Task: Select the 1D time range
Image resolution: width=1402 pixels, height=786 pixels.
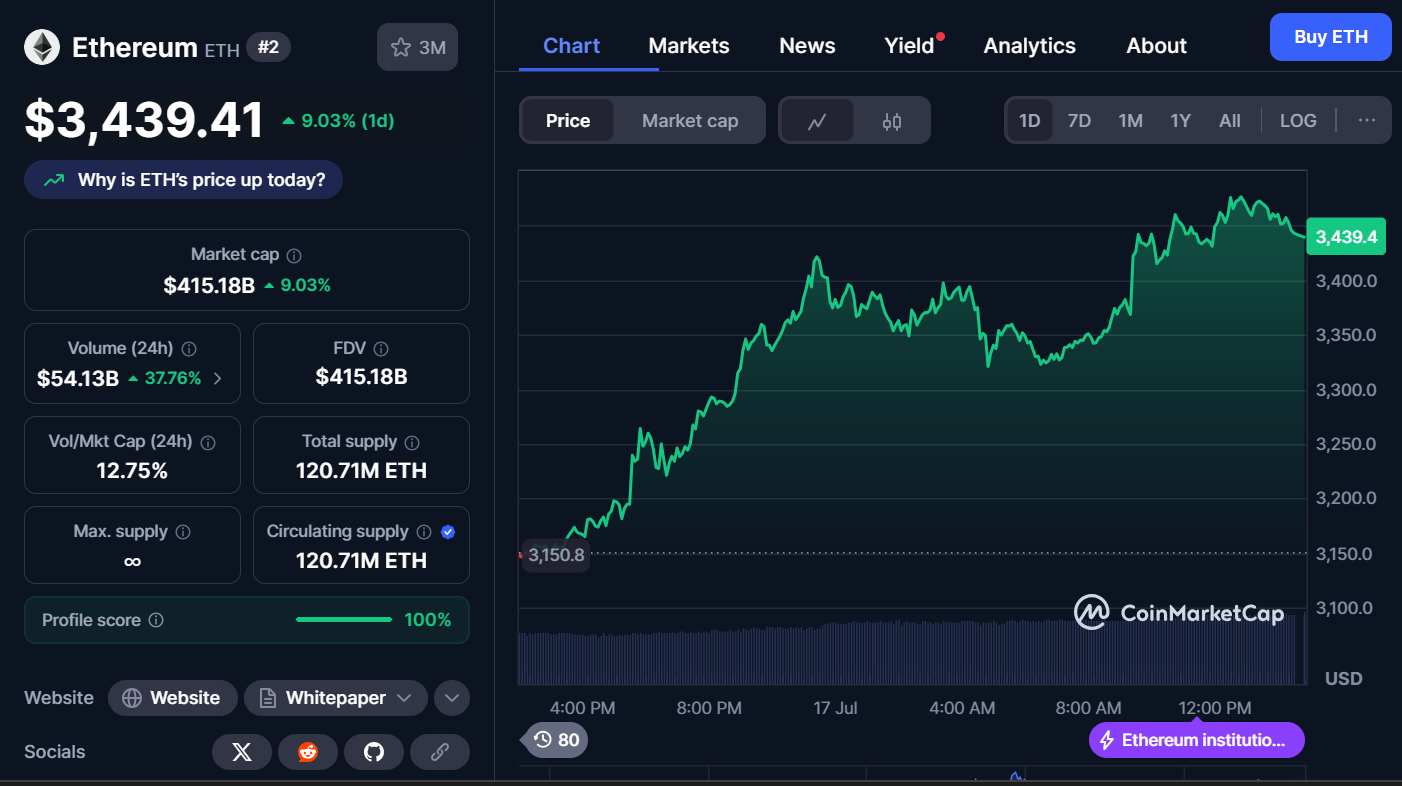Action: (x=1030, y=121)
